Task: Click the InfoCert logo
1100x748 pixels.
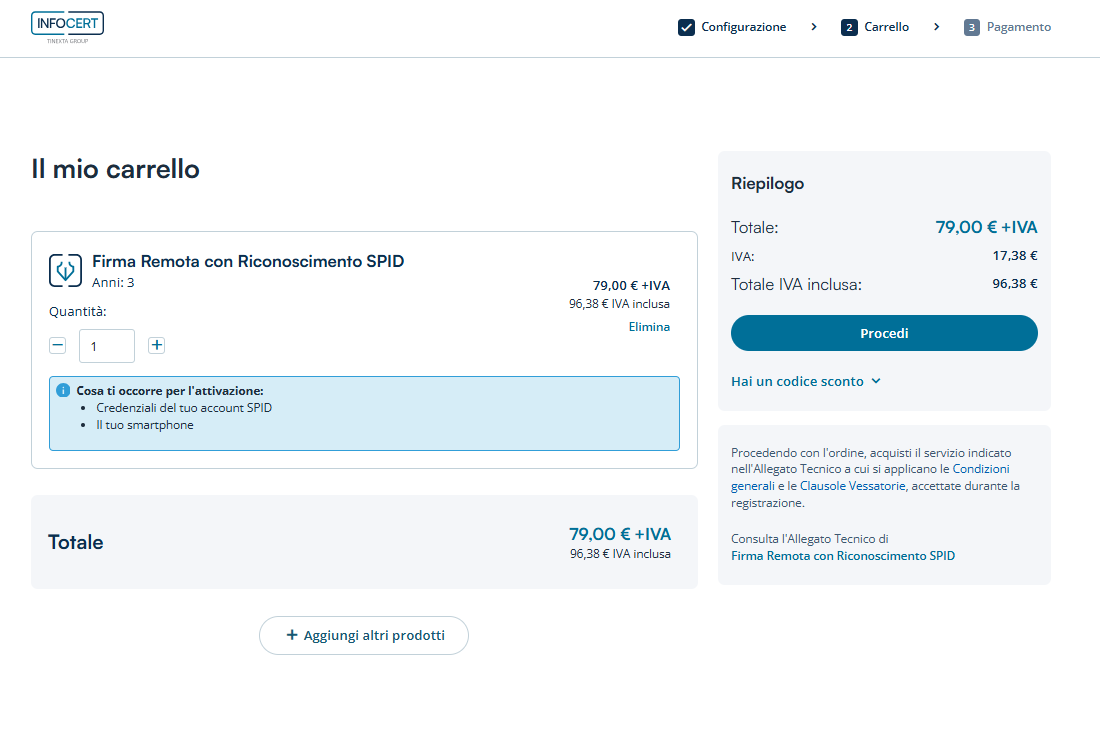Action: (67, 27)
